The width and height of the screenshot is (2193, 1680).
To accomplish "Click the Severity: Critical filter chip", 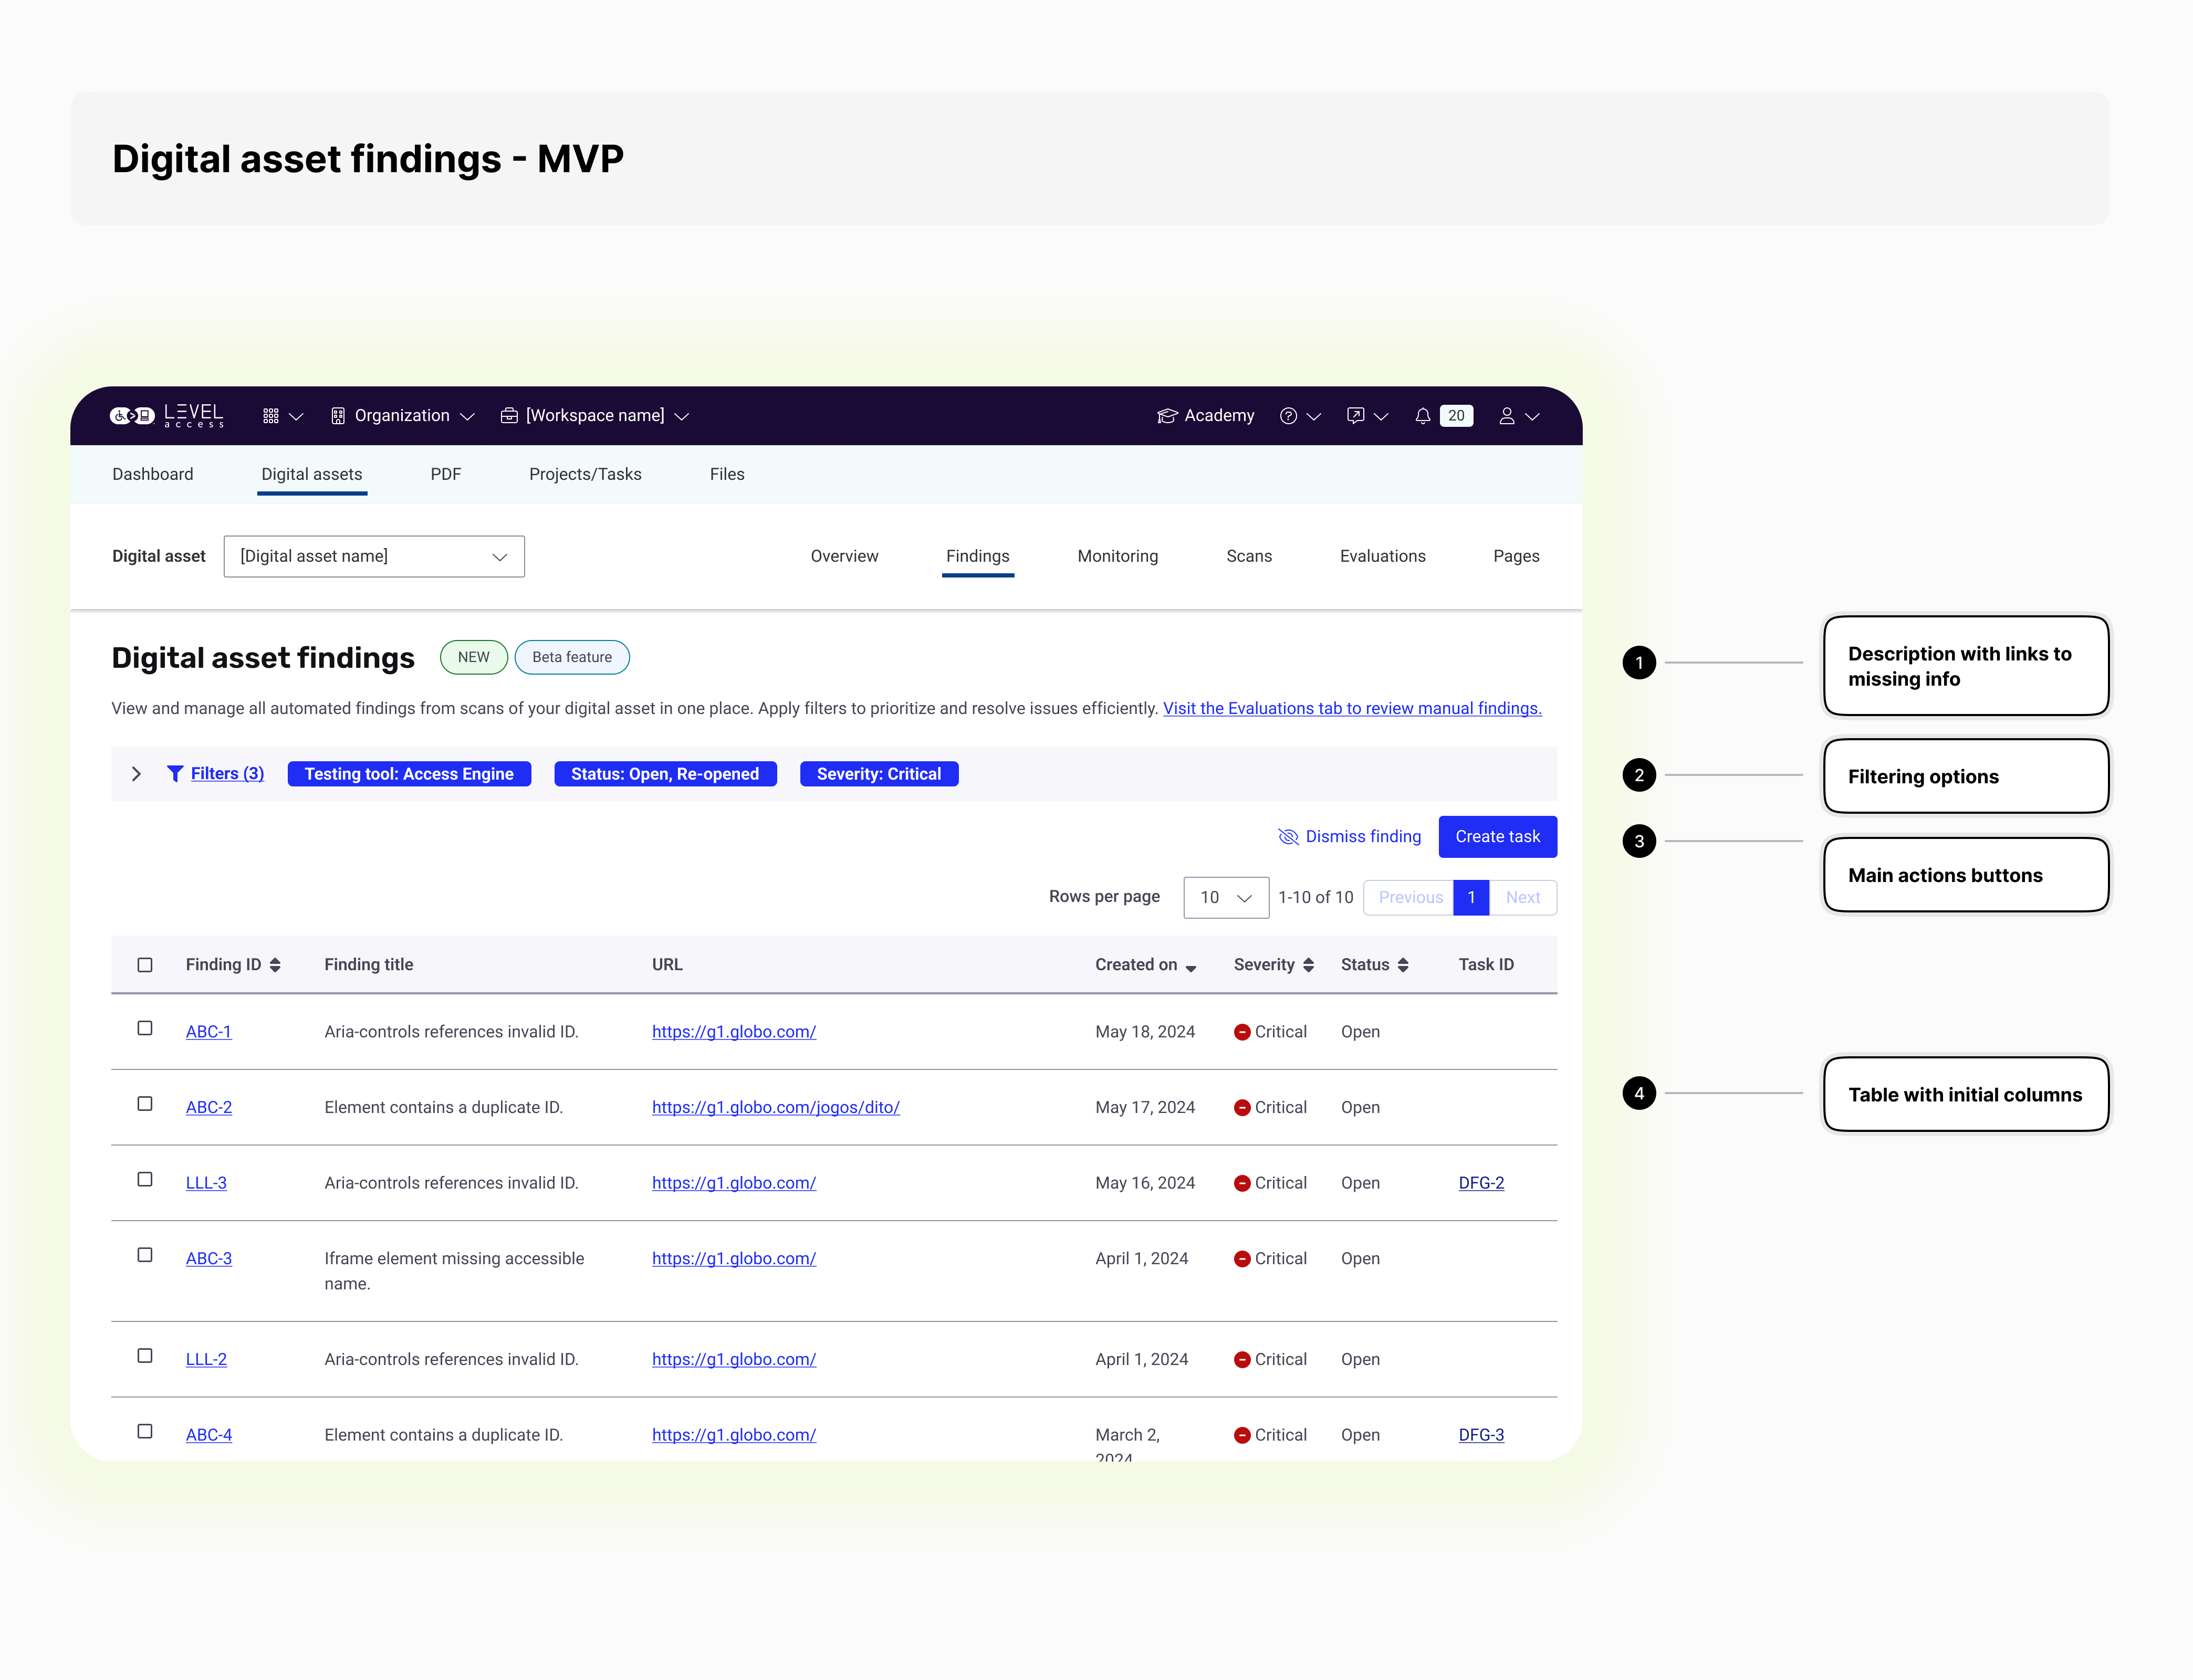I will 878,774.
